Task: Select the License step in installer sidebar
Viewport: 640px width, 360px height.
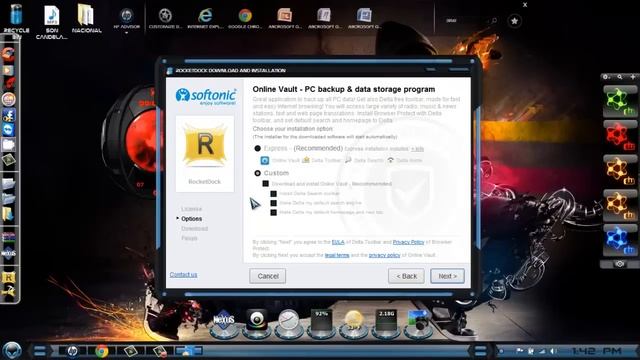Action: point(191,209)
